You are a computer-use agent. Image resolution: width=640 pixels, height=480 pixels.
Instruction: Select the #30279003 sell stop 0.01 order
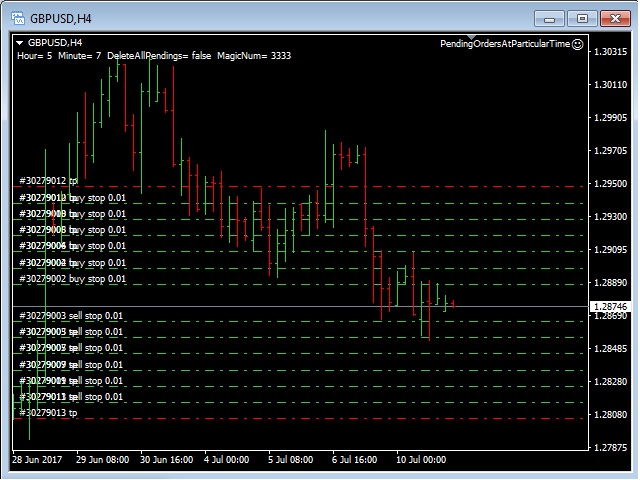point(72,316)
